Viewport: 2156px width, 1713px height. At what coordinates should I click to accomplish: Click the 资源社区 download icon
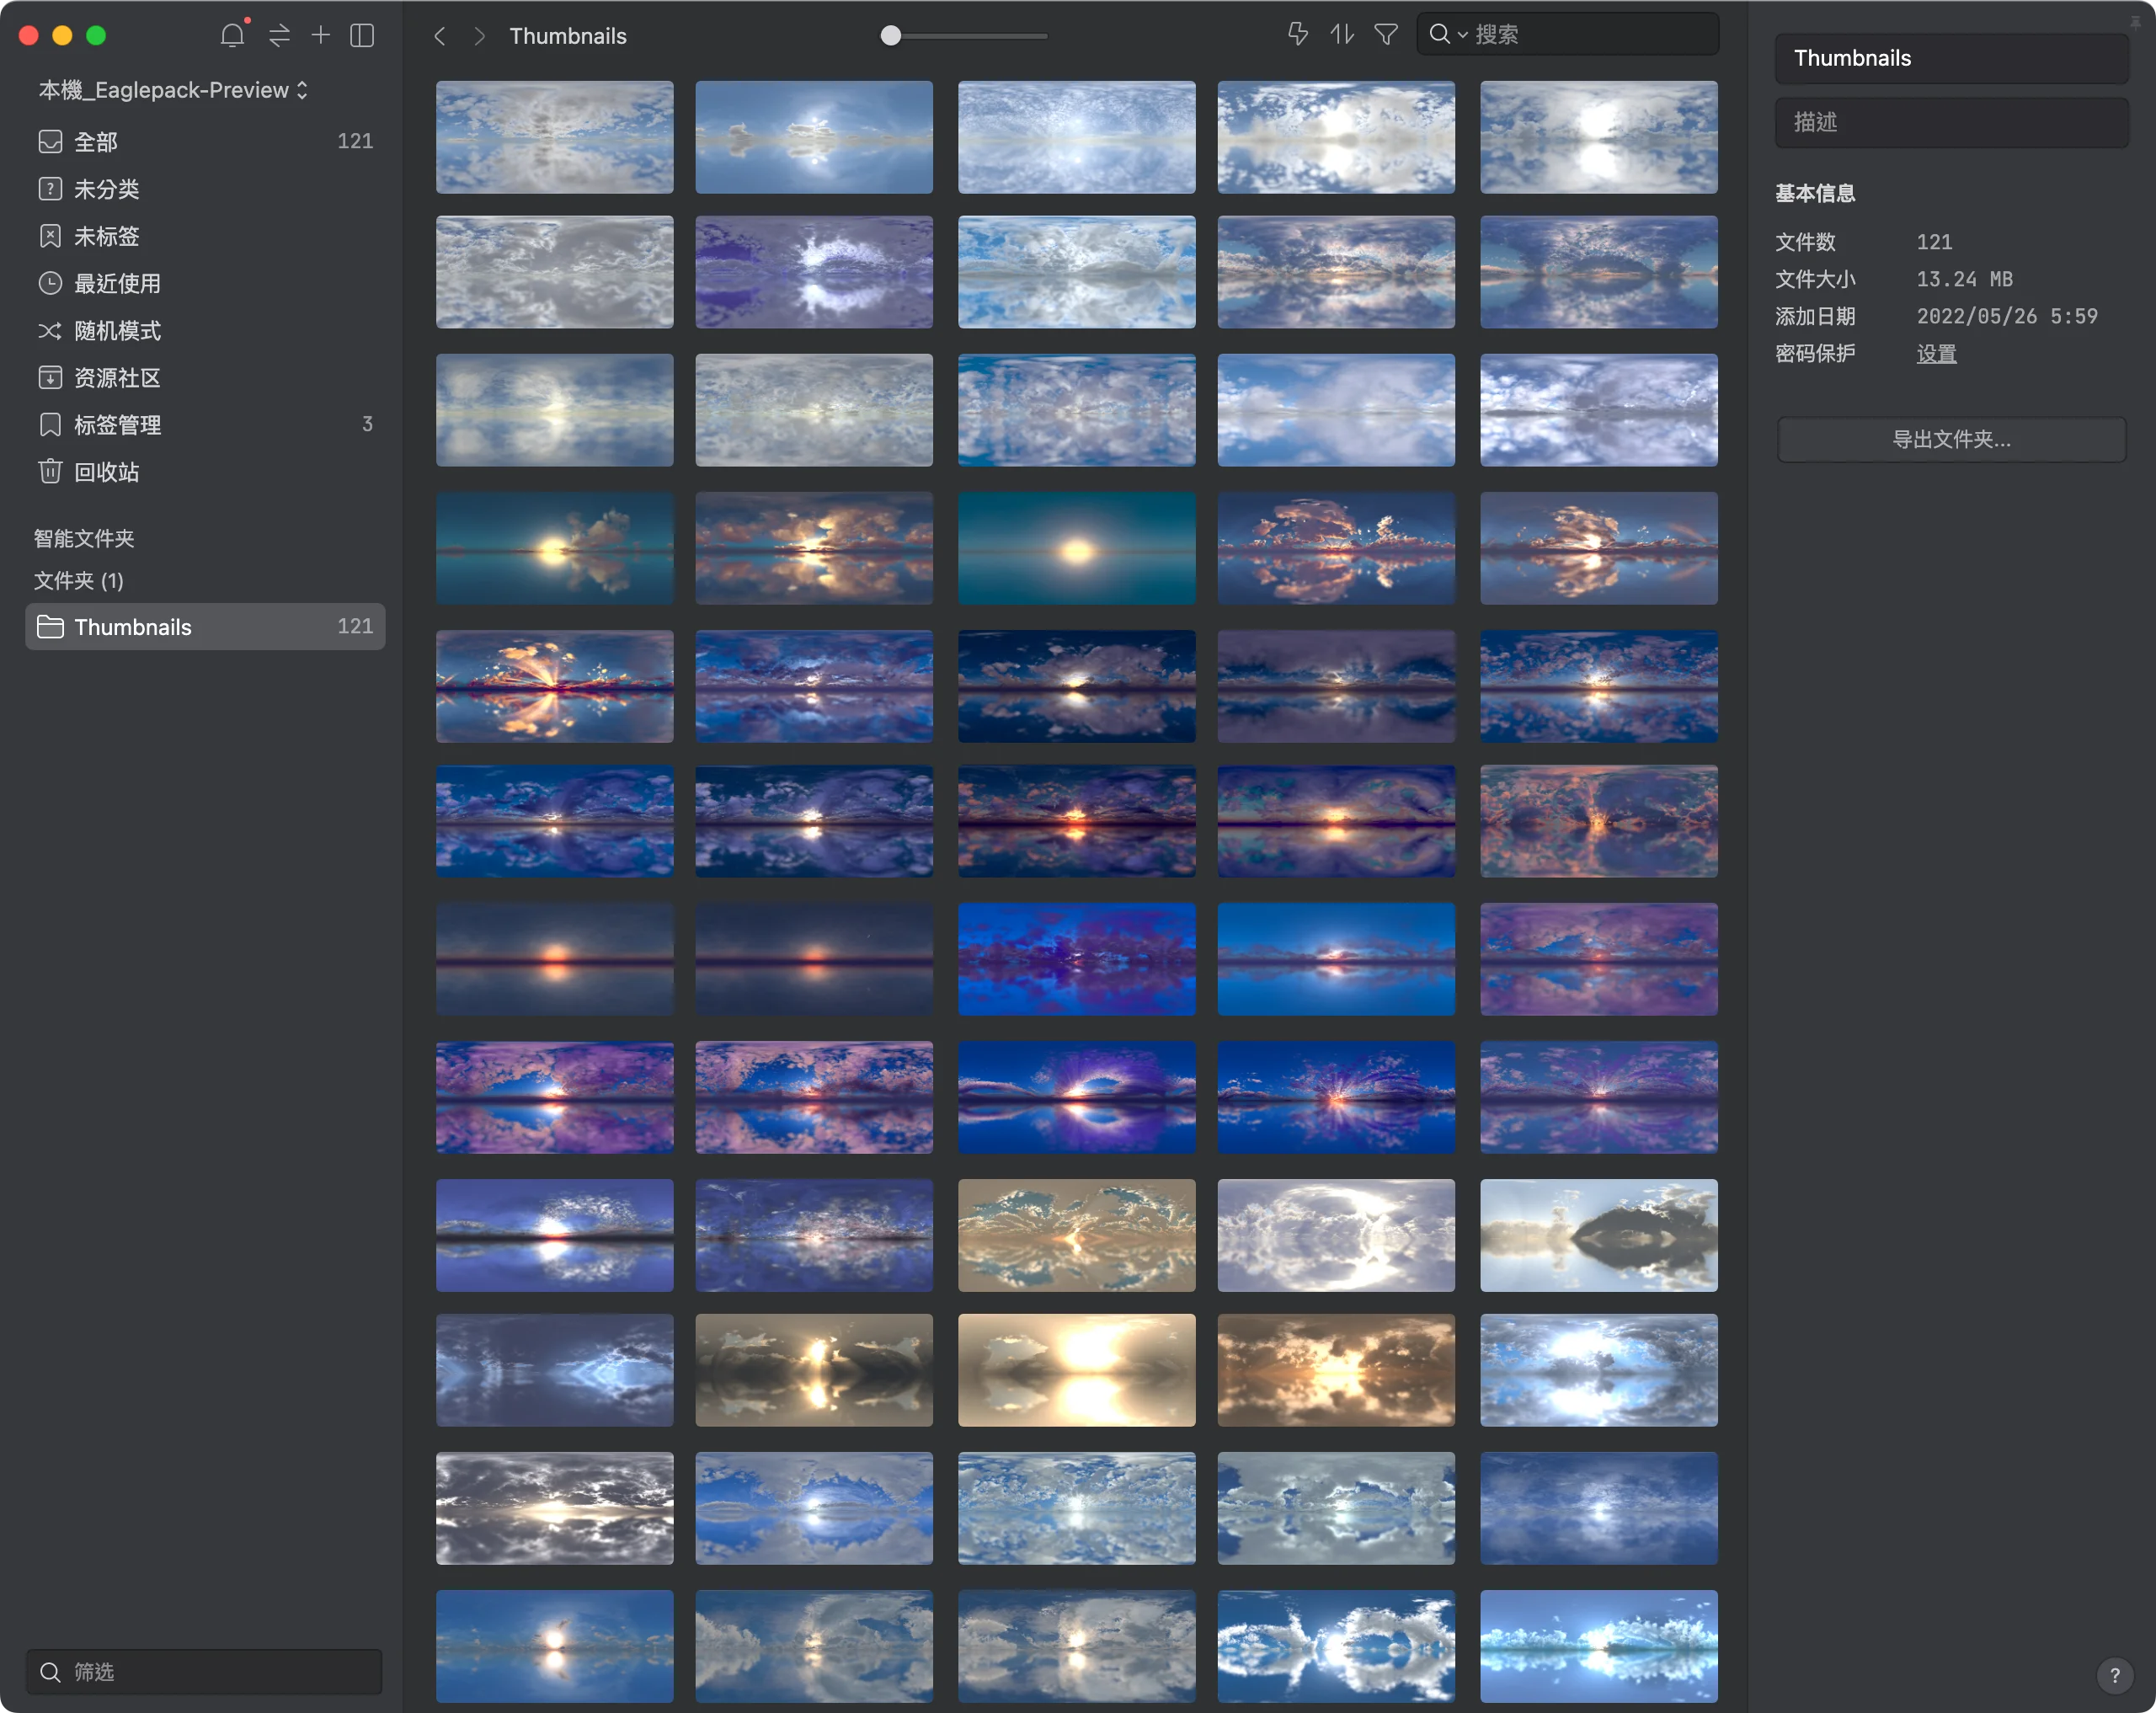(x=50, y=377)
